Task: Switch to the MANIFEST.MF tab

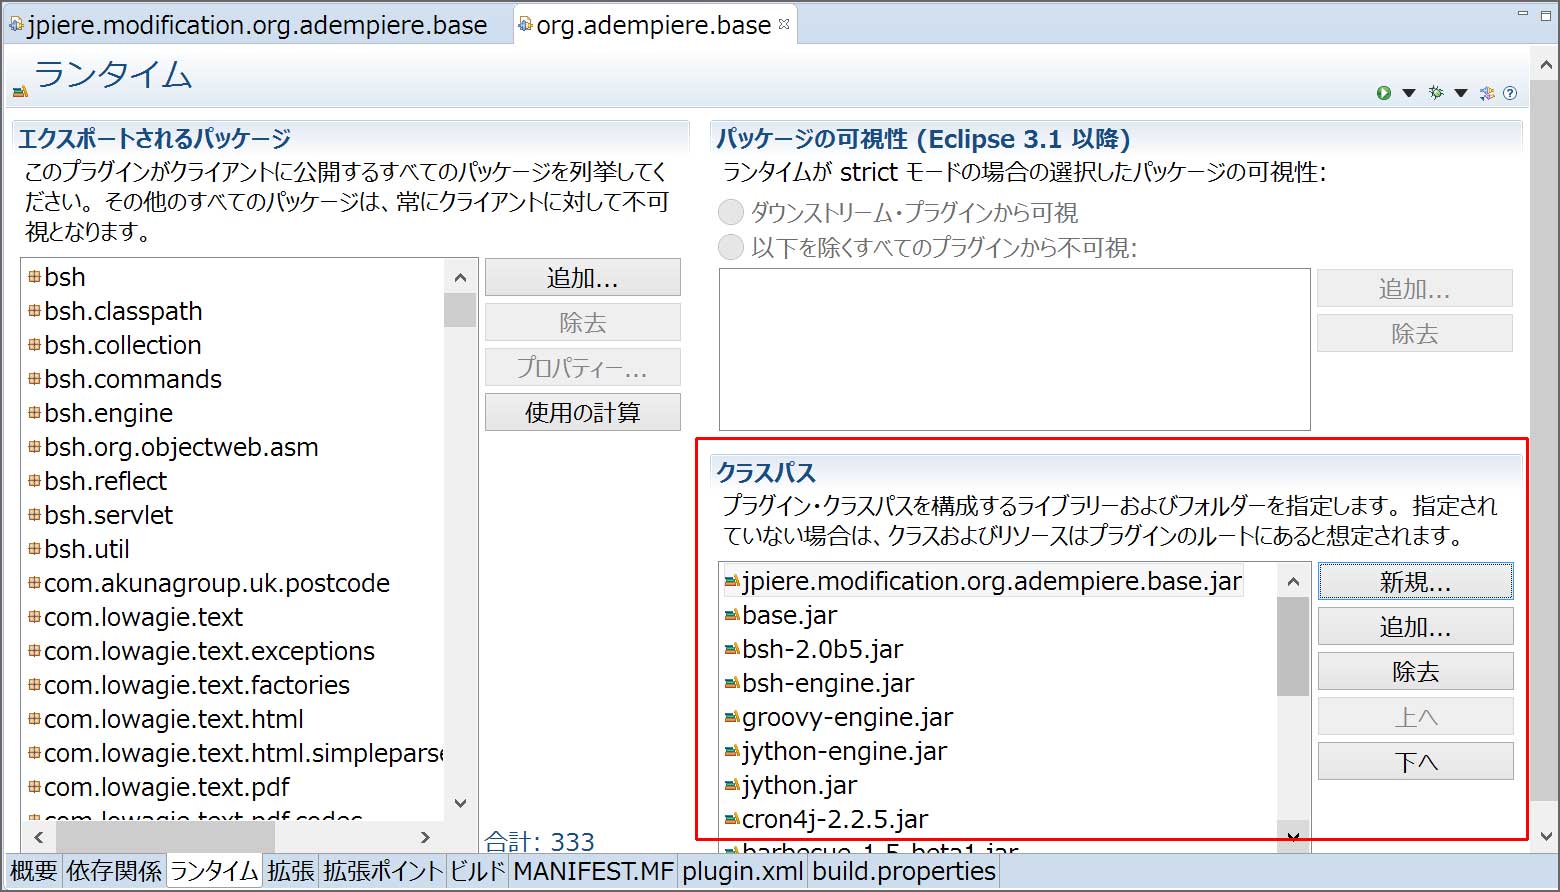Action: [x=593, y=871]
